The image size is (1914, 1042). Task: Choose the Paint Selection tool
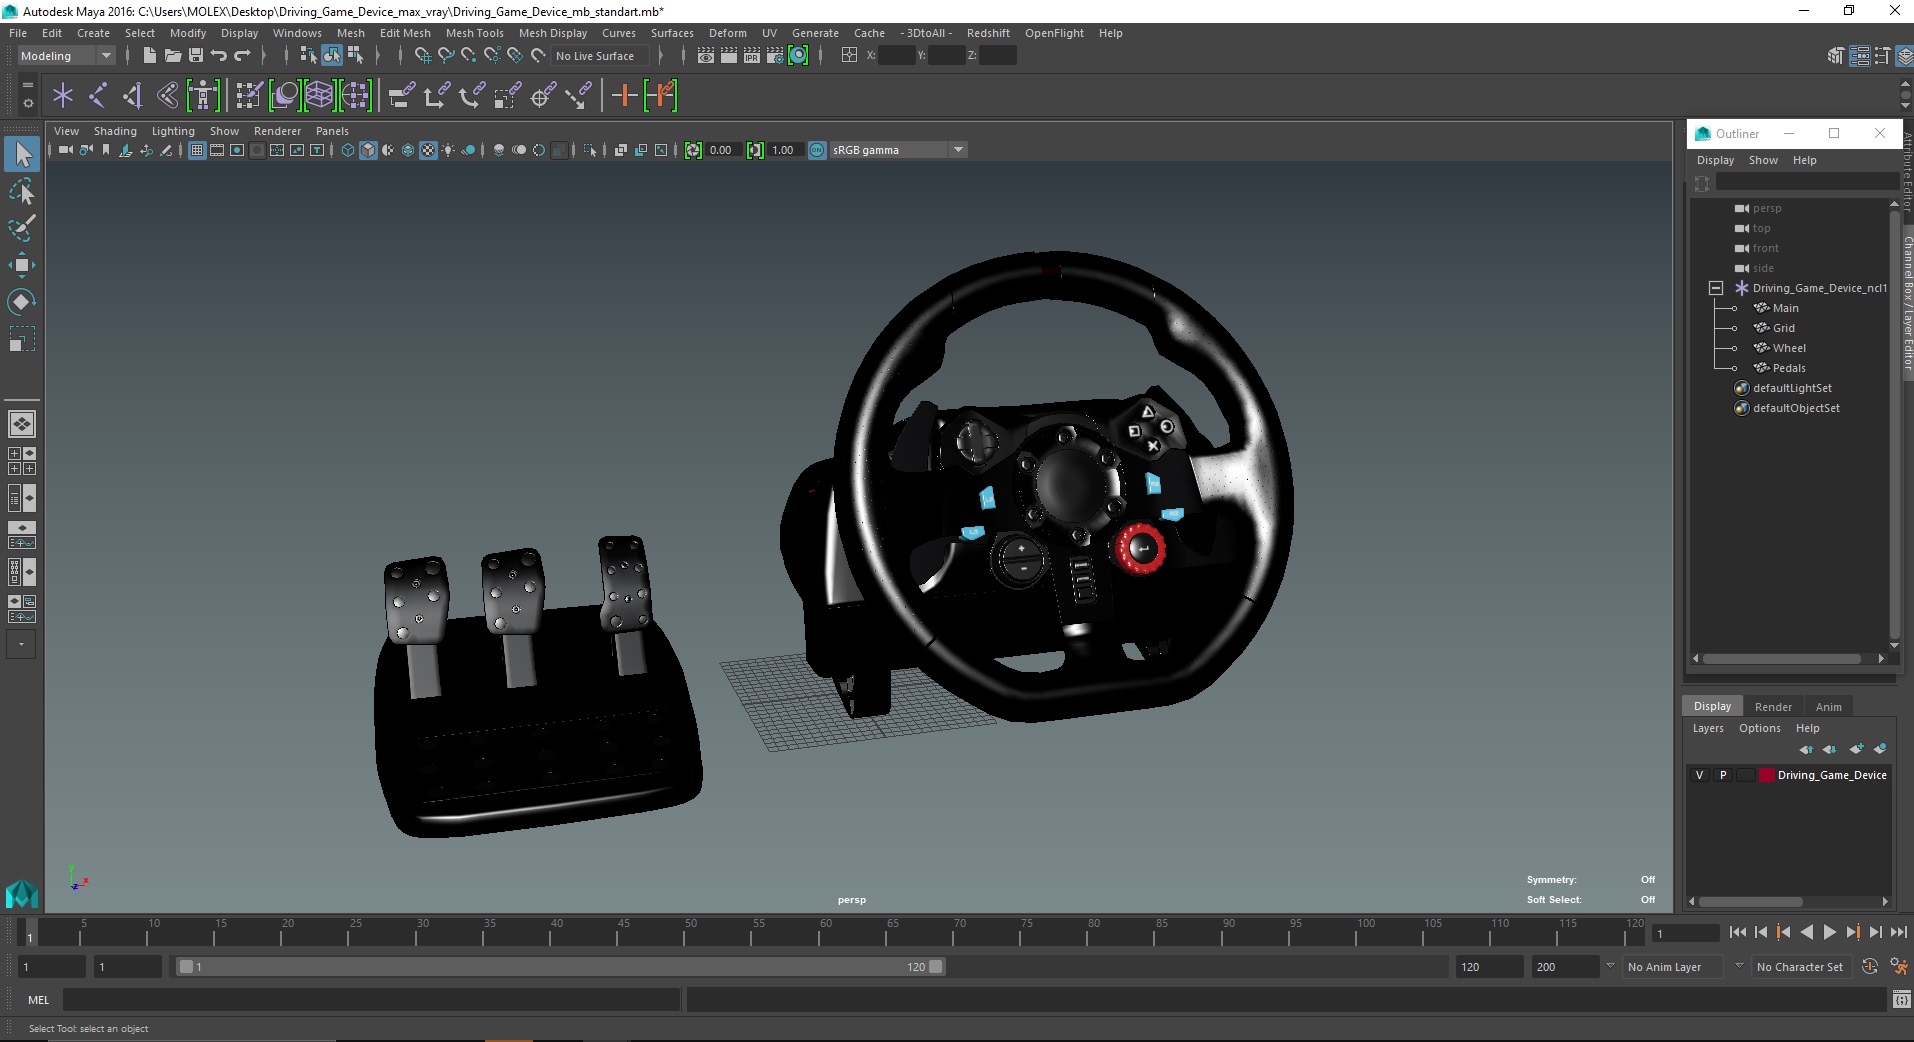(x=22, y=228)
